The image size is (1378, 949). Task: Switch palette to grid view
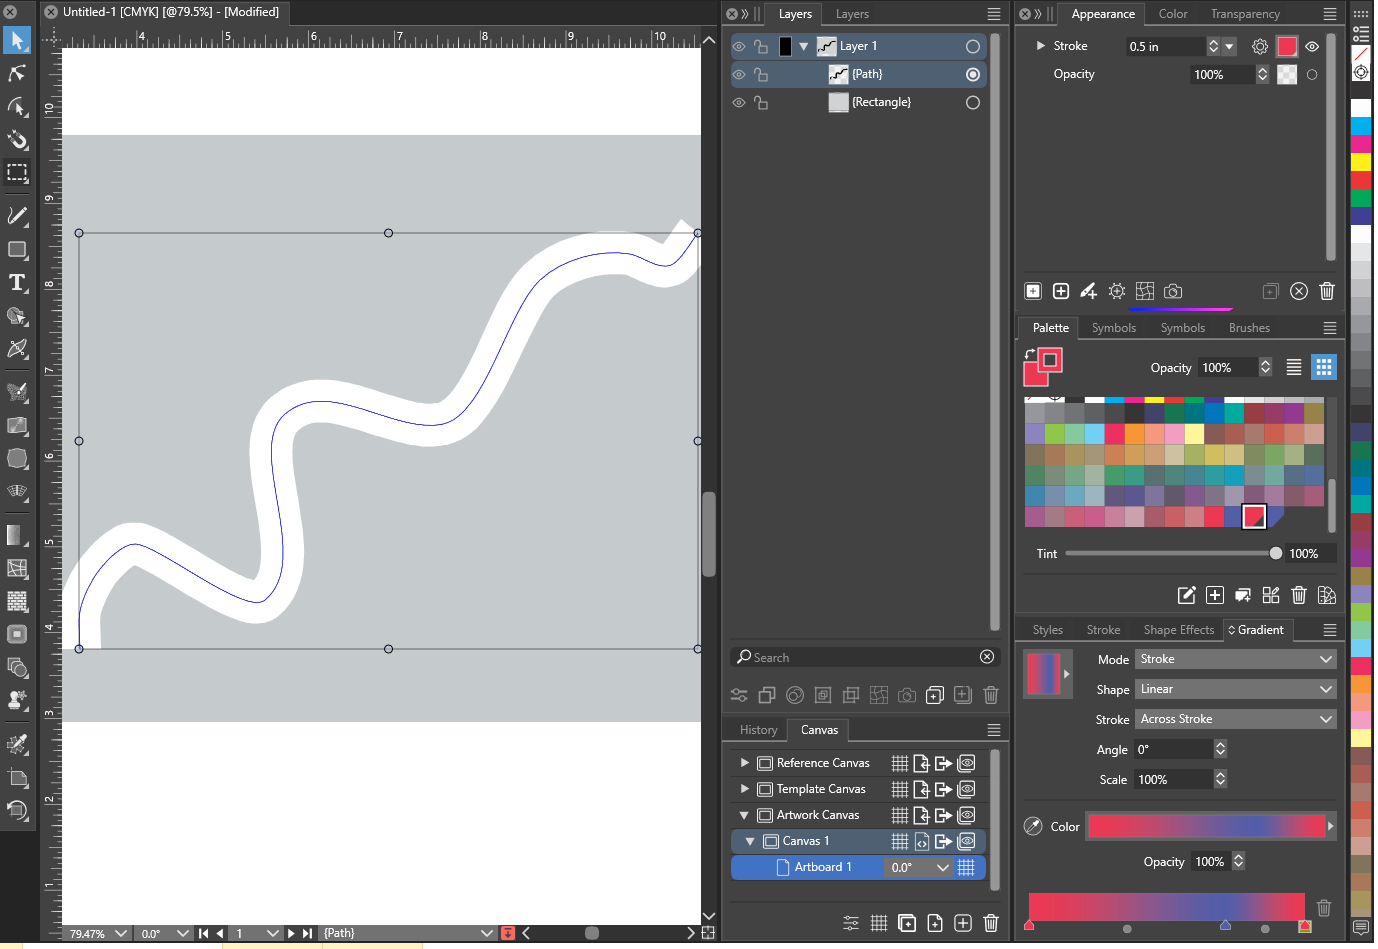point(1323,367)
